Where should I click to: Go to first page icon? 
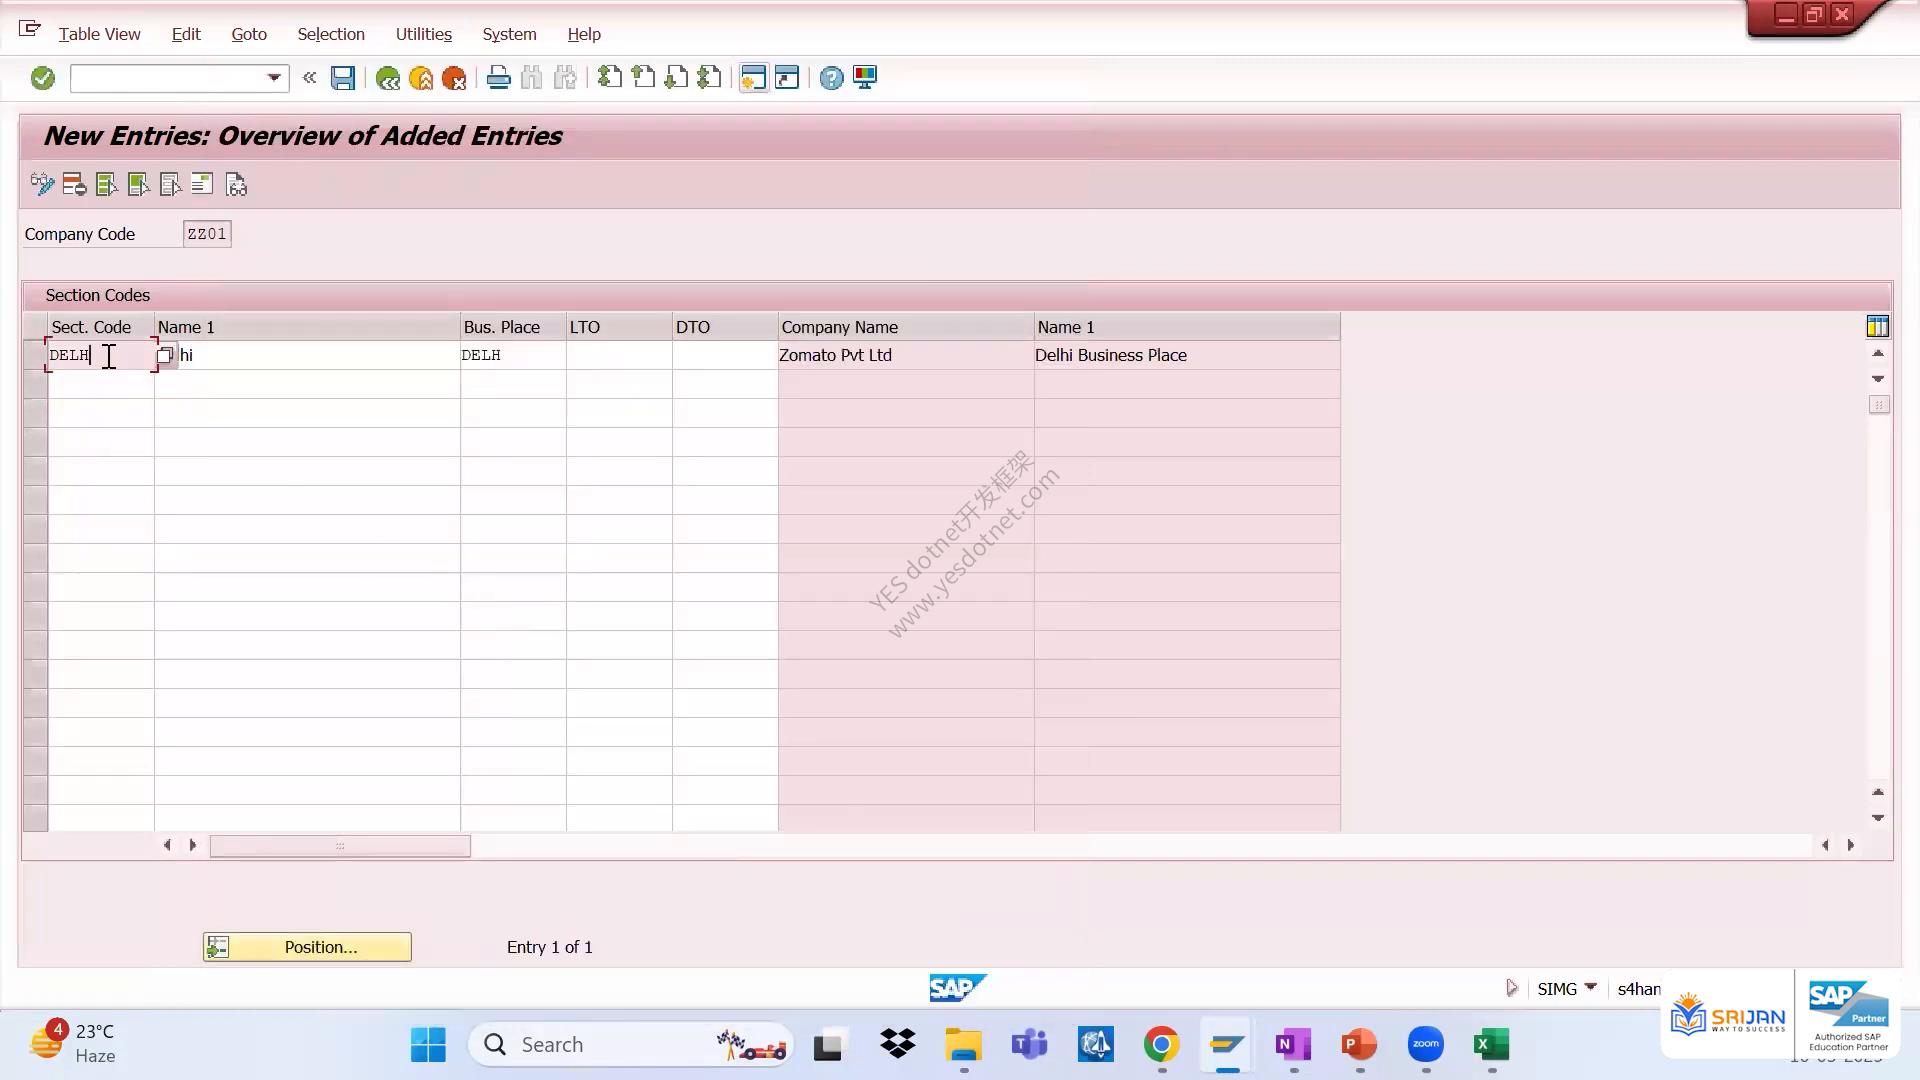[x=609, y=78]
